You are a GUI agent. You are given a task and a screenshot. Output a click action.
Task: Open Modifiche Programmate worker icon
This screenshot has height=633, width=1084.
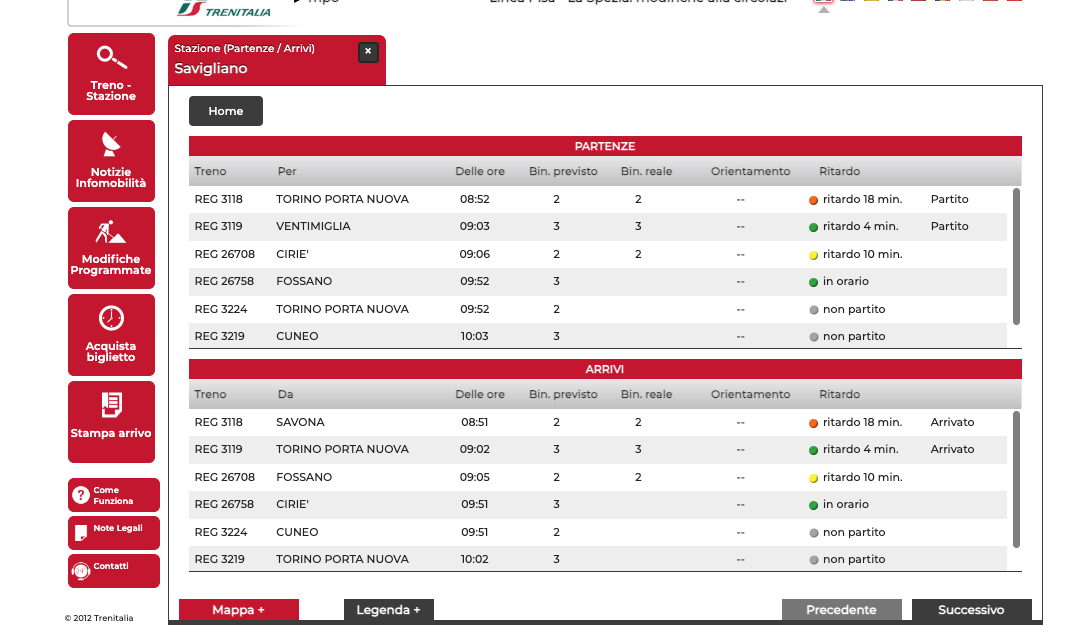pos(111,232)
